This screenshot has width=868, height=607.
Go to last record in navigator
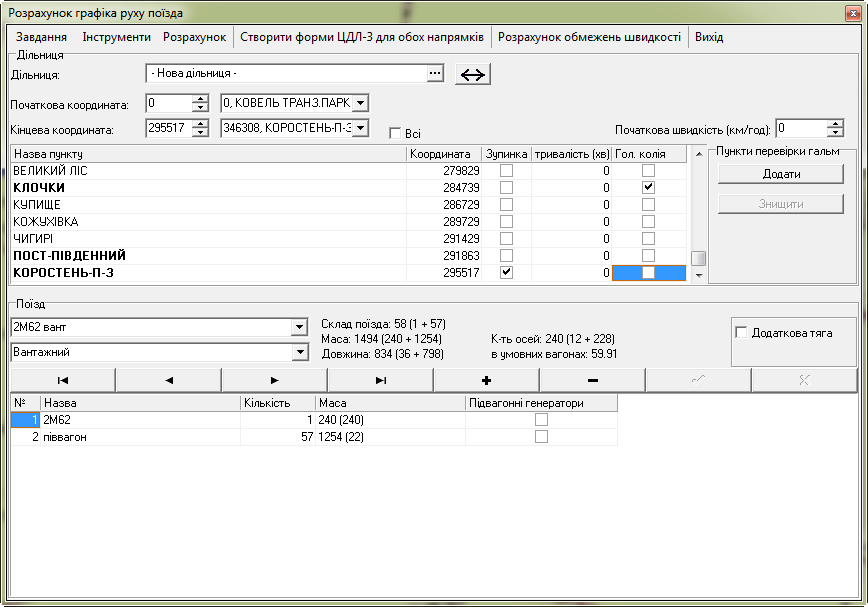(x=381, y=380)
